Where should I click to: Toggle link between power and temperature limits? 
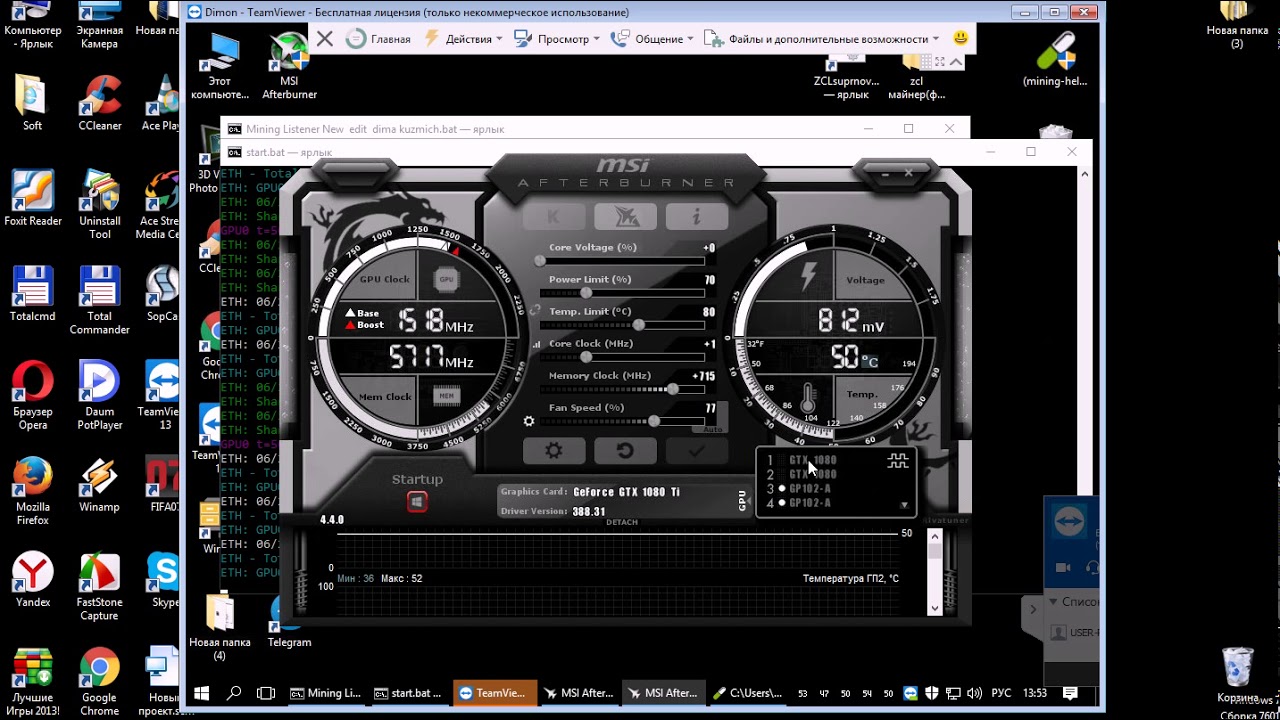pyautogui.click(x=535, y=311)
